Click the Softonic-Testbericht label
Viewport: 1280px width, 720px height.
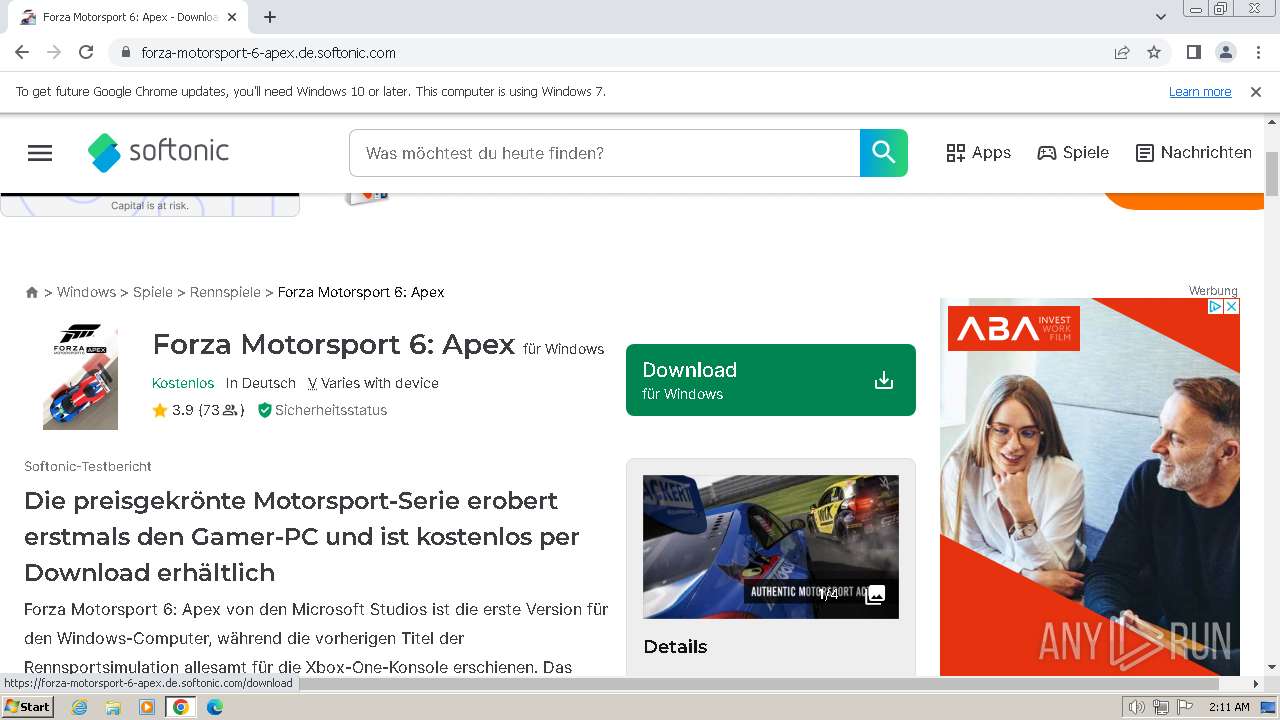coord(88,467)
